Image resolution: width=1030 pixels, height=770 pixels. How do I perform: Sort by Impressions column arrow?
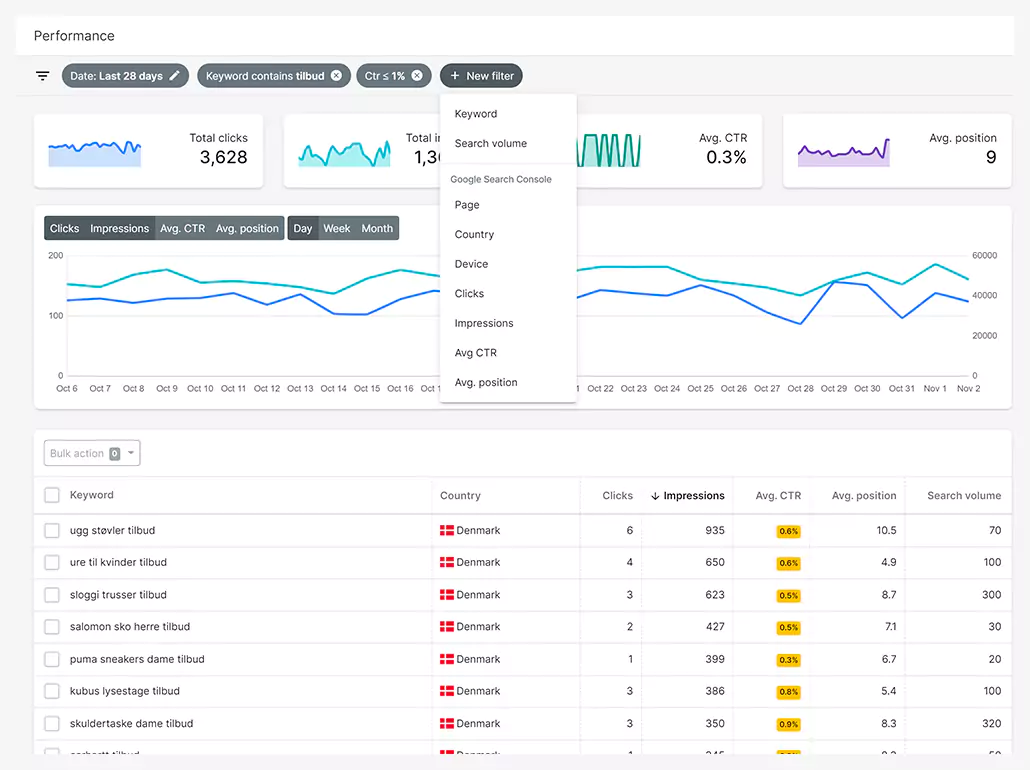point(655,496)
